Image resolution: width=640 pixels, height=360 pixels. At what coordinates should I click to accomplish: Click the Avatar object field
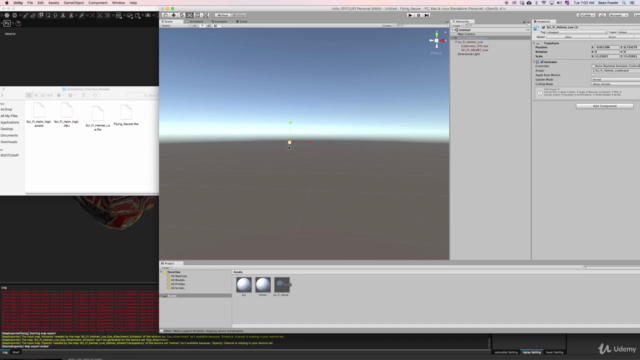click(616, 71)
